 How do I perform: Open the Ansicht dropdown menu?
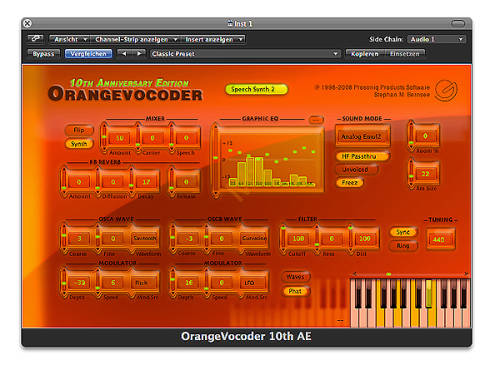click(69, 39)
